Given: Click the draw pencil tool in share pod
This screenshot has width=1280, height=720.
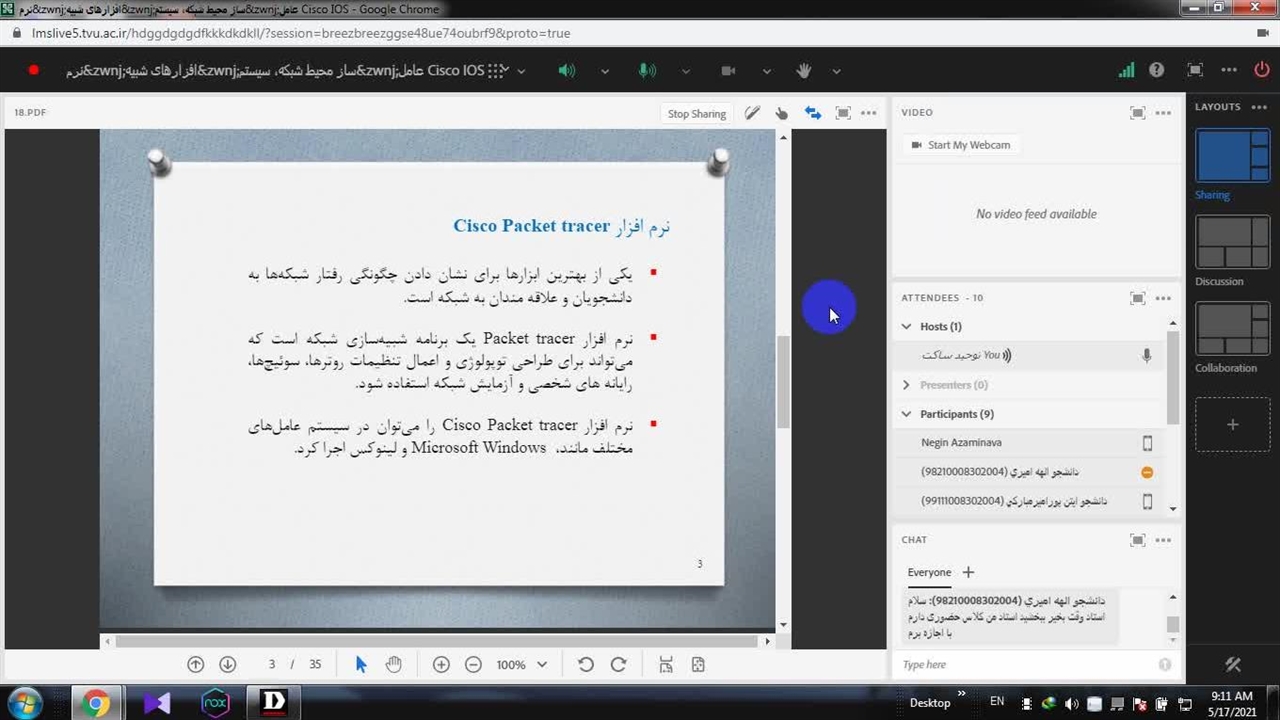Looking at the screenshot, I should (752, 113).
